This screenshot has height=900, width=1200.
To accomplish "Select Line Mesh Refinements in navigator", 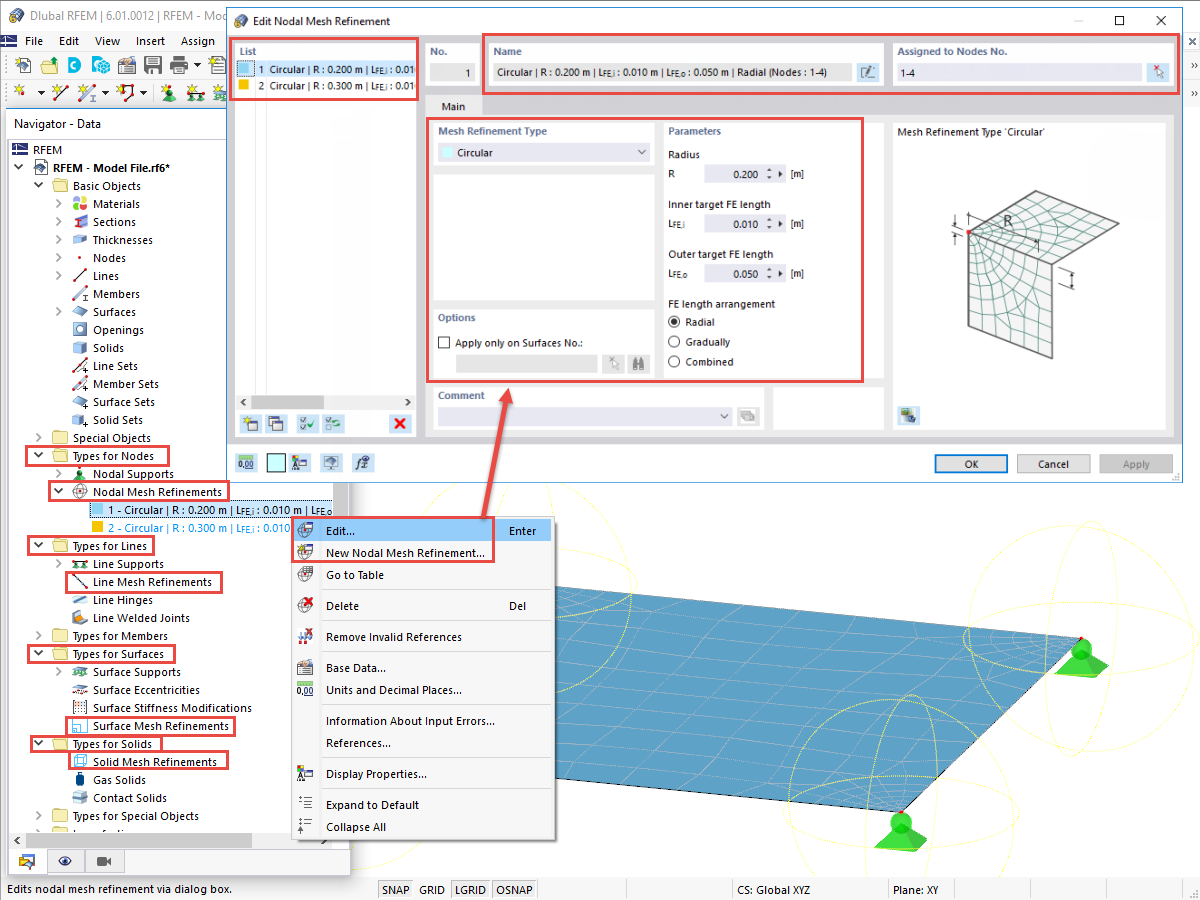I will (152, 582).
